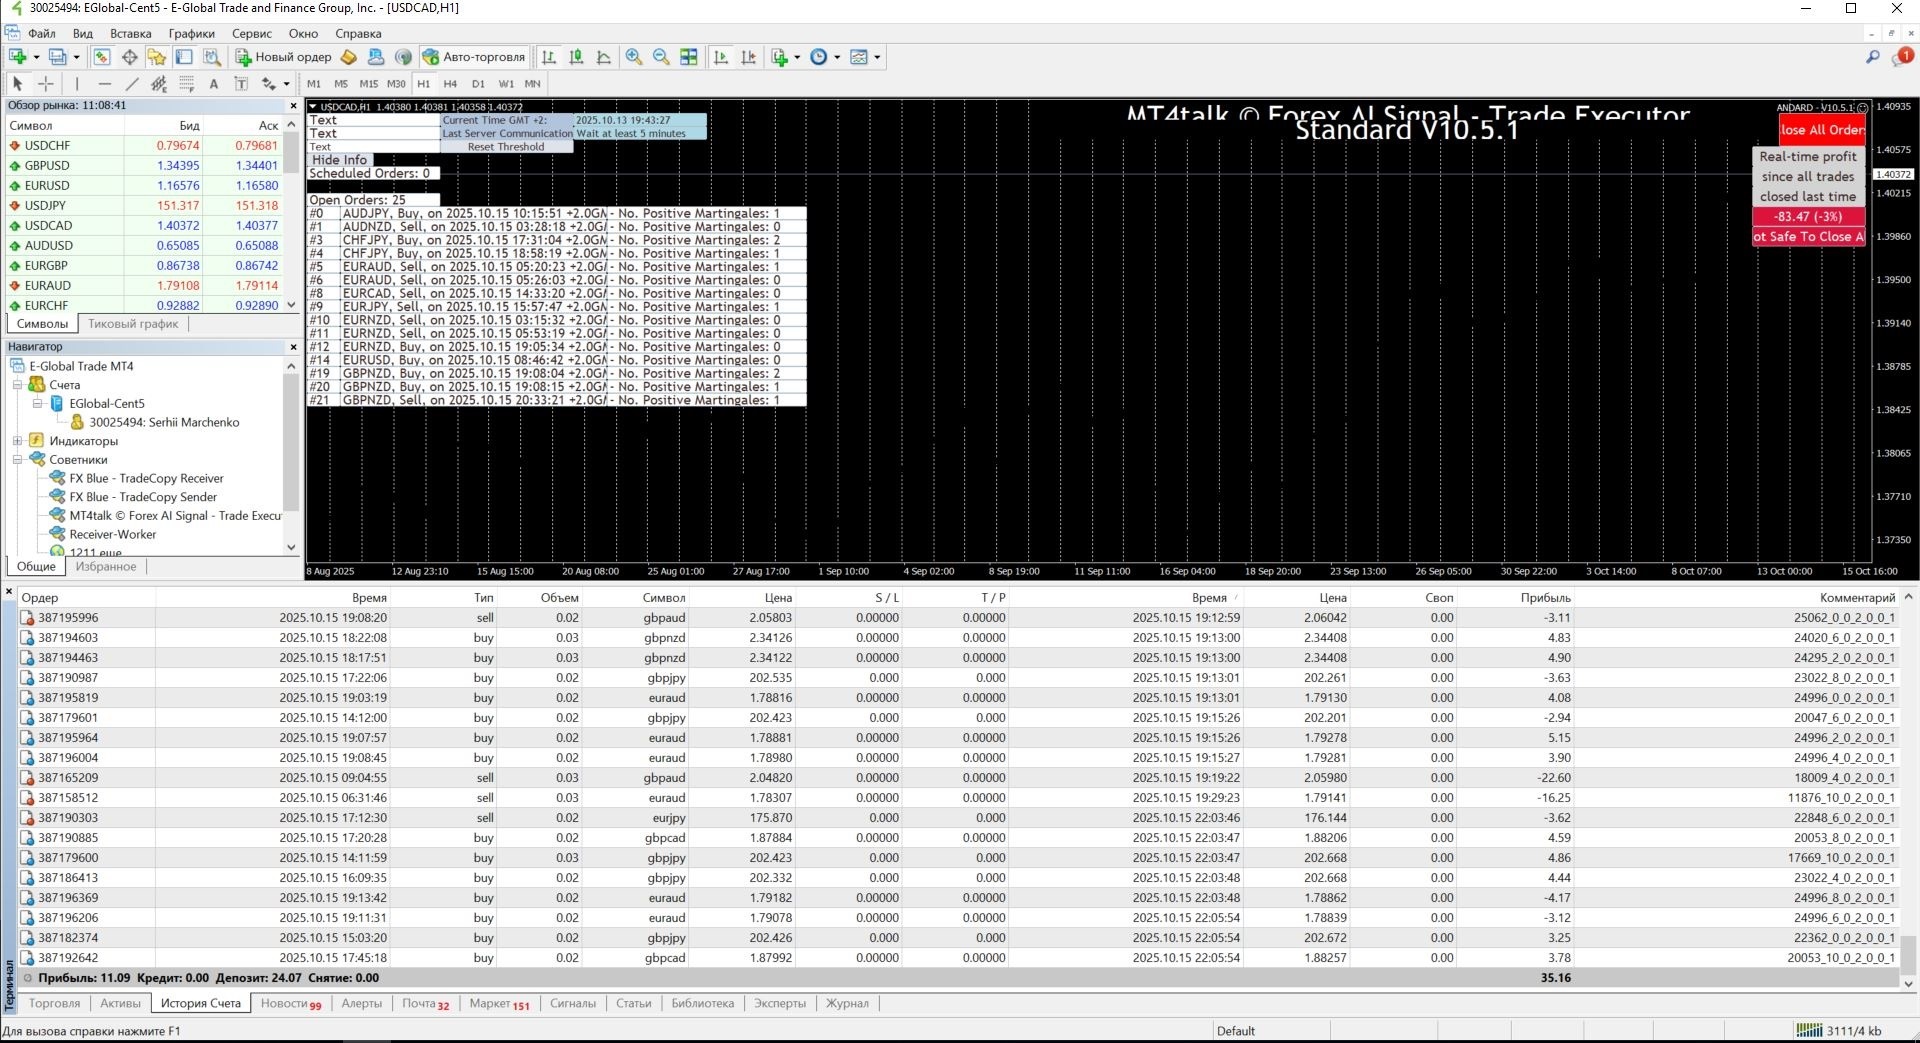Image resolution: width=1920 pixels, height=1043 pixels.
Task: Select the trendline drawing tool
Action: pyautogui.click(x=131, y=84)
